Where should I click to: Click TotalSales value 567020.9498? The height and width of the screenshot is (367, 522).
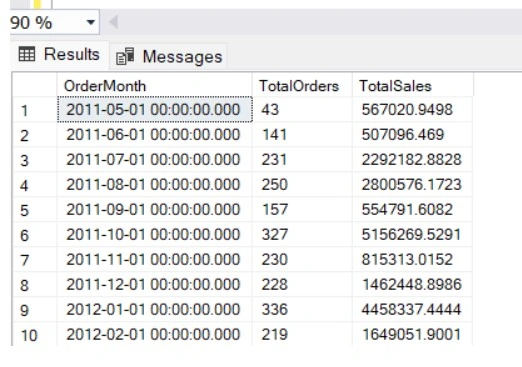(412, 110)
